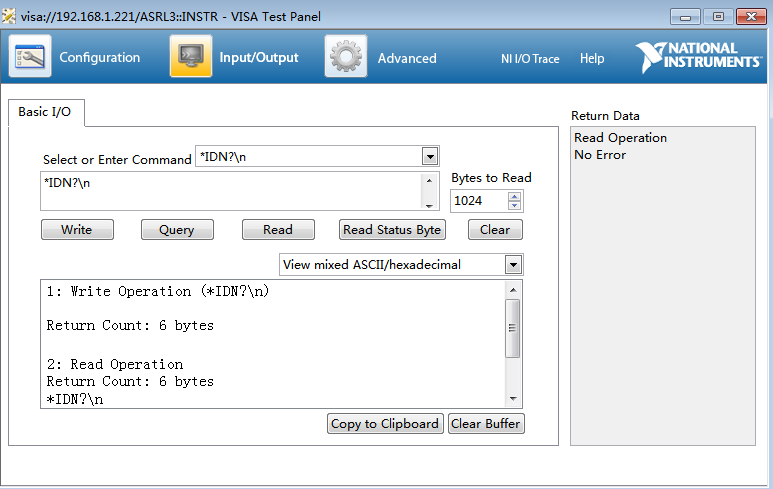Click 'Read Operation' in Return Data panel
Viewport: 773px width, 489px height.
pyautogui.click(x=620, y=138)
